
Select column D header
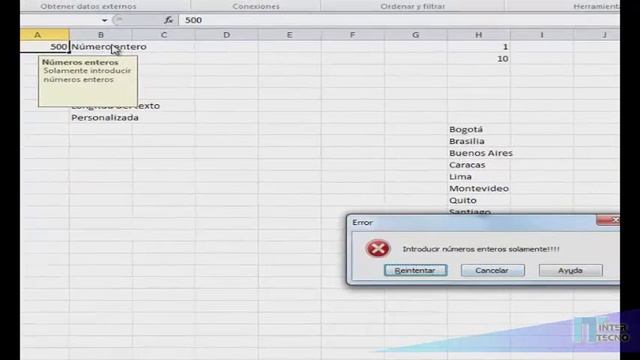[227, 35]
